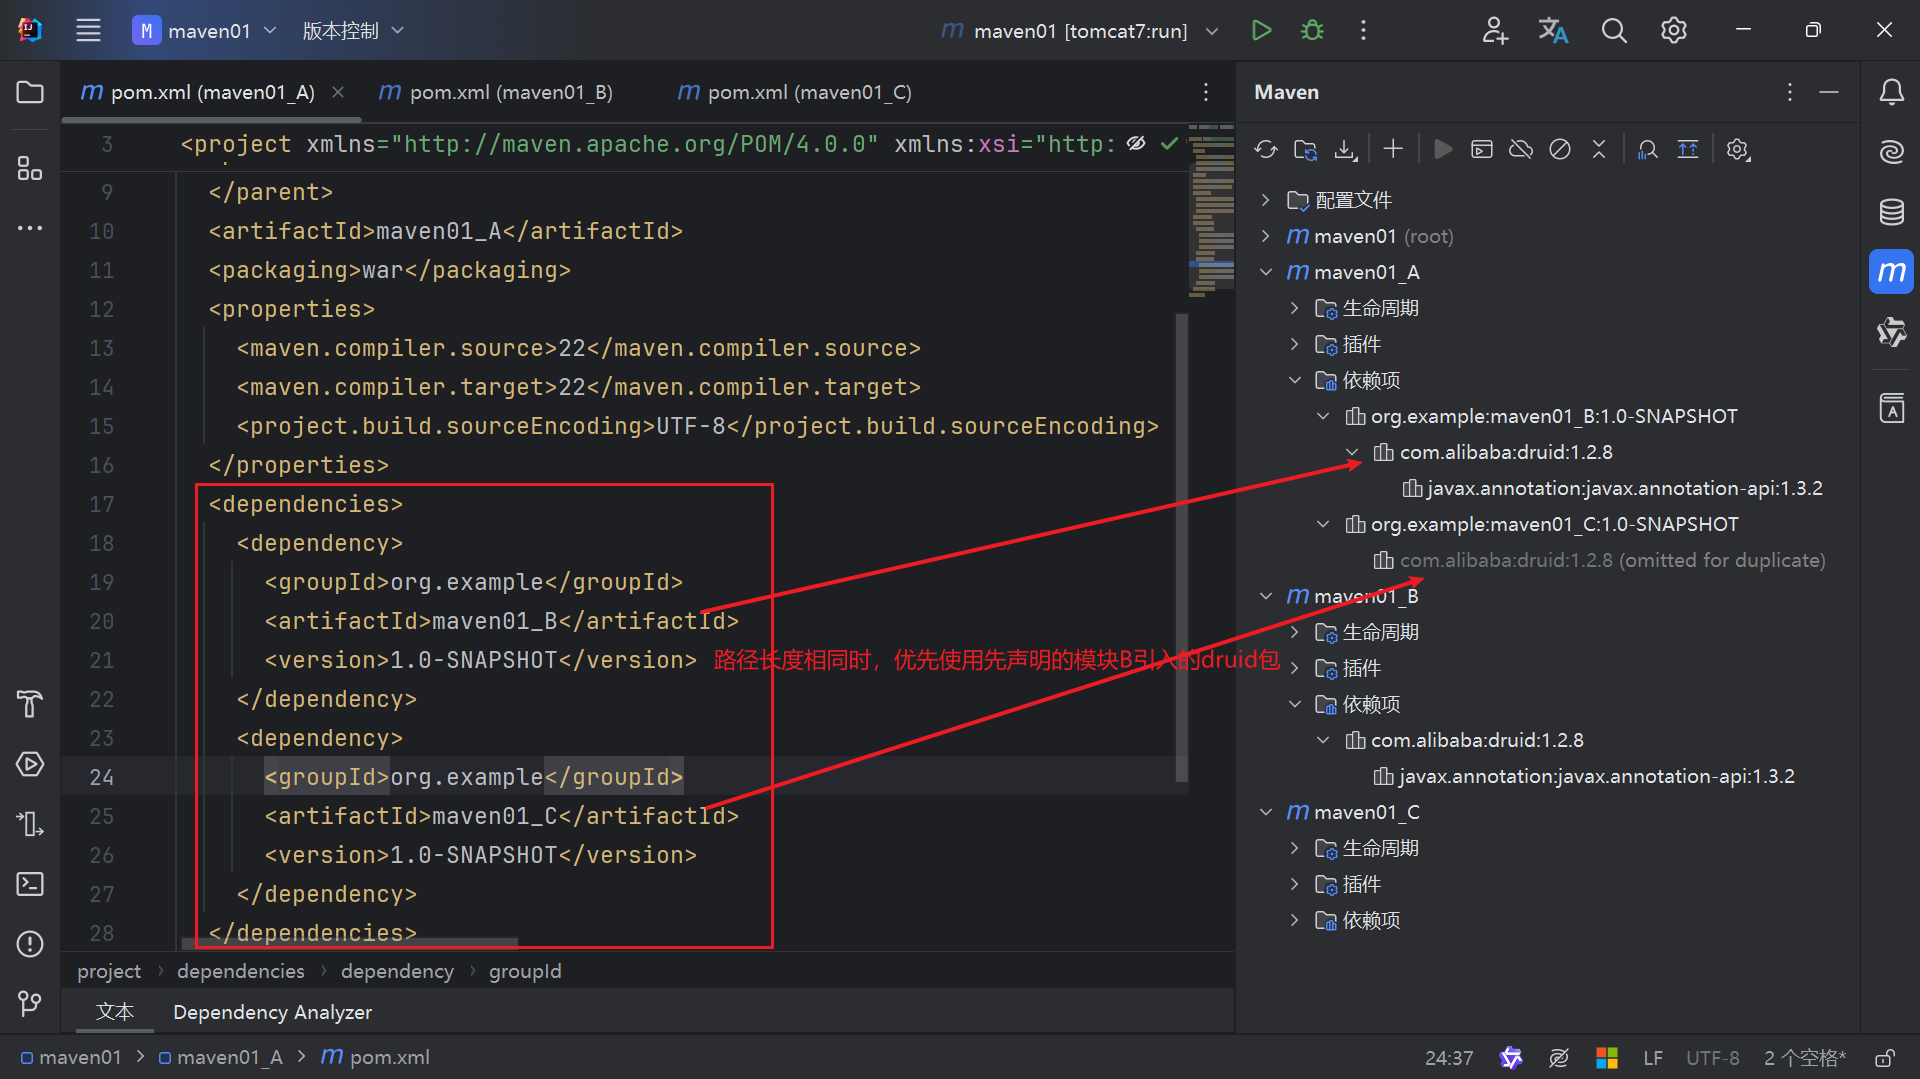The width and height of the screenshot is (1920, 1079).
Task: Collapse the maven01_C module node
Action: pyautogui.click(x=1266, y=812)
